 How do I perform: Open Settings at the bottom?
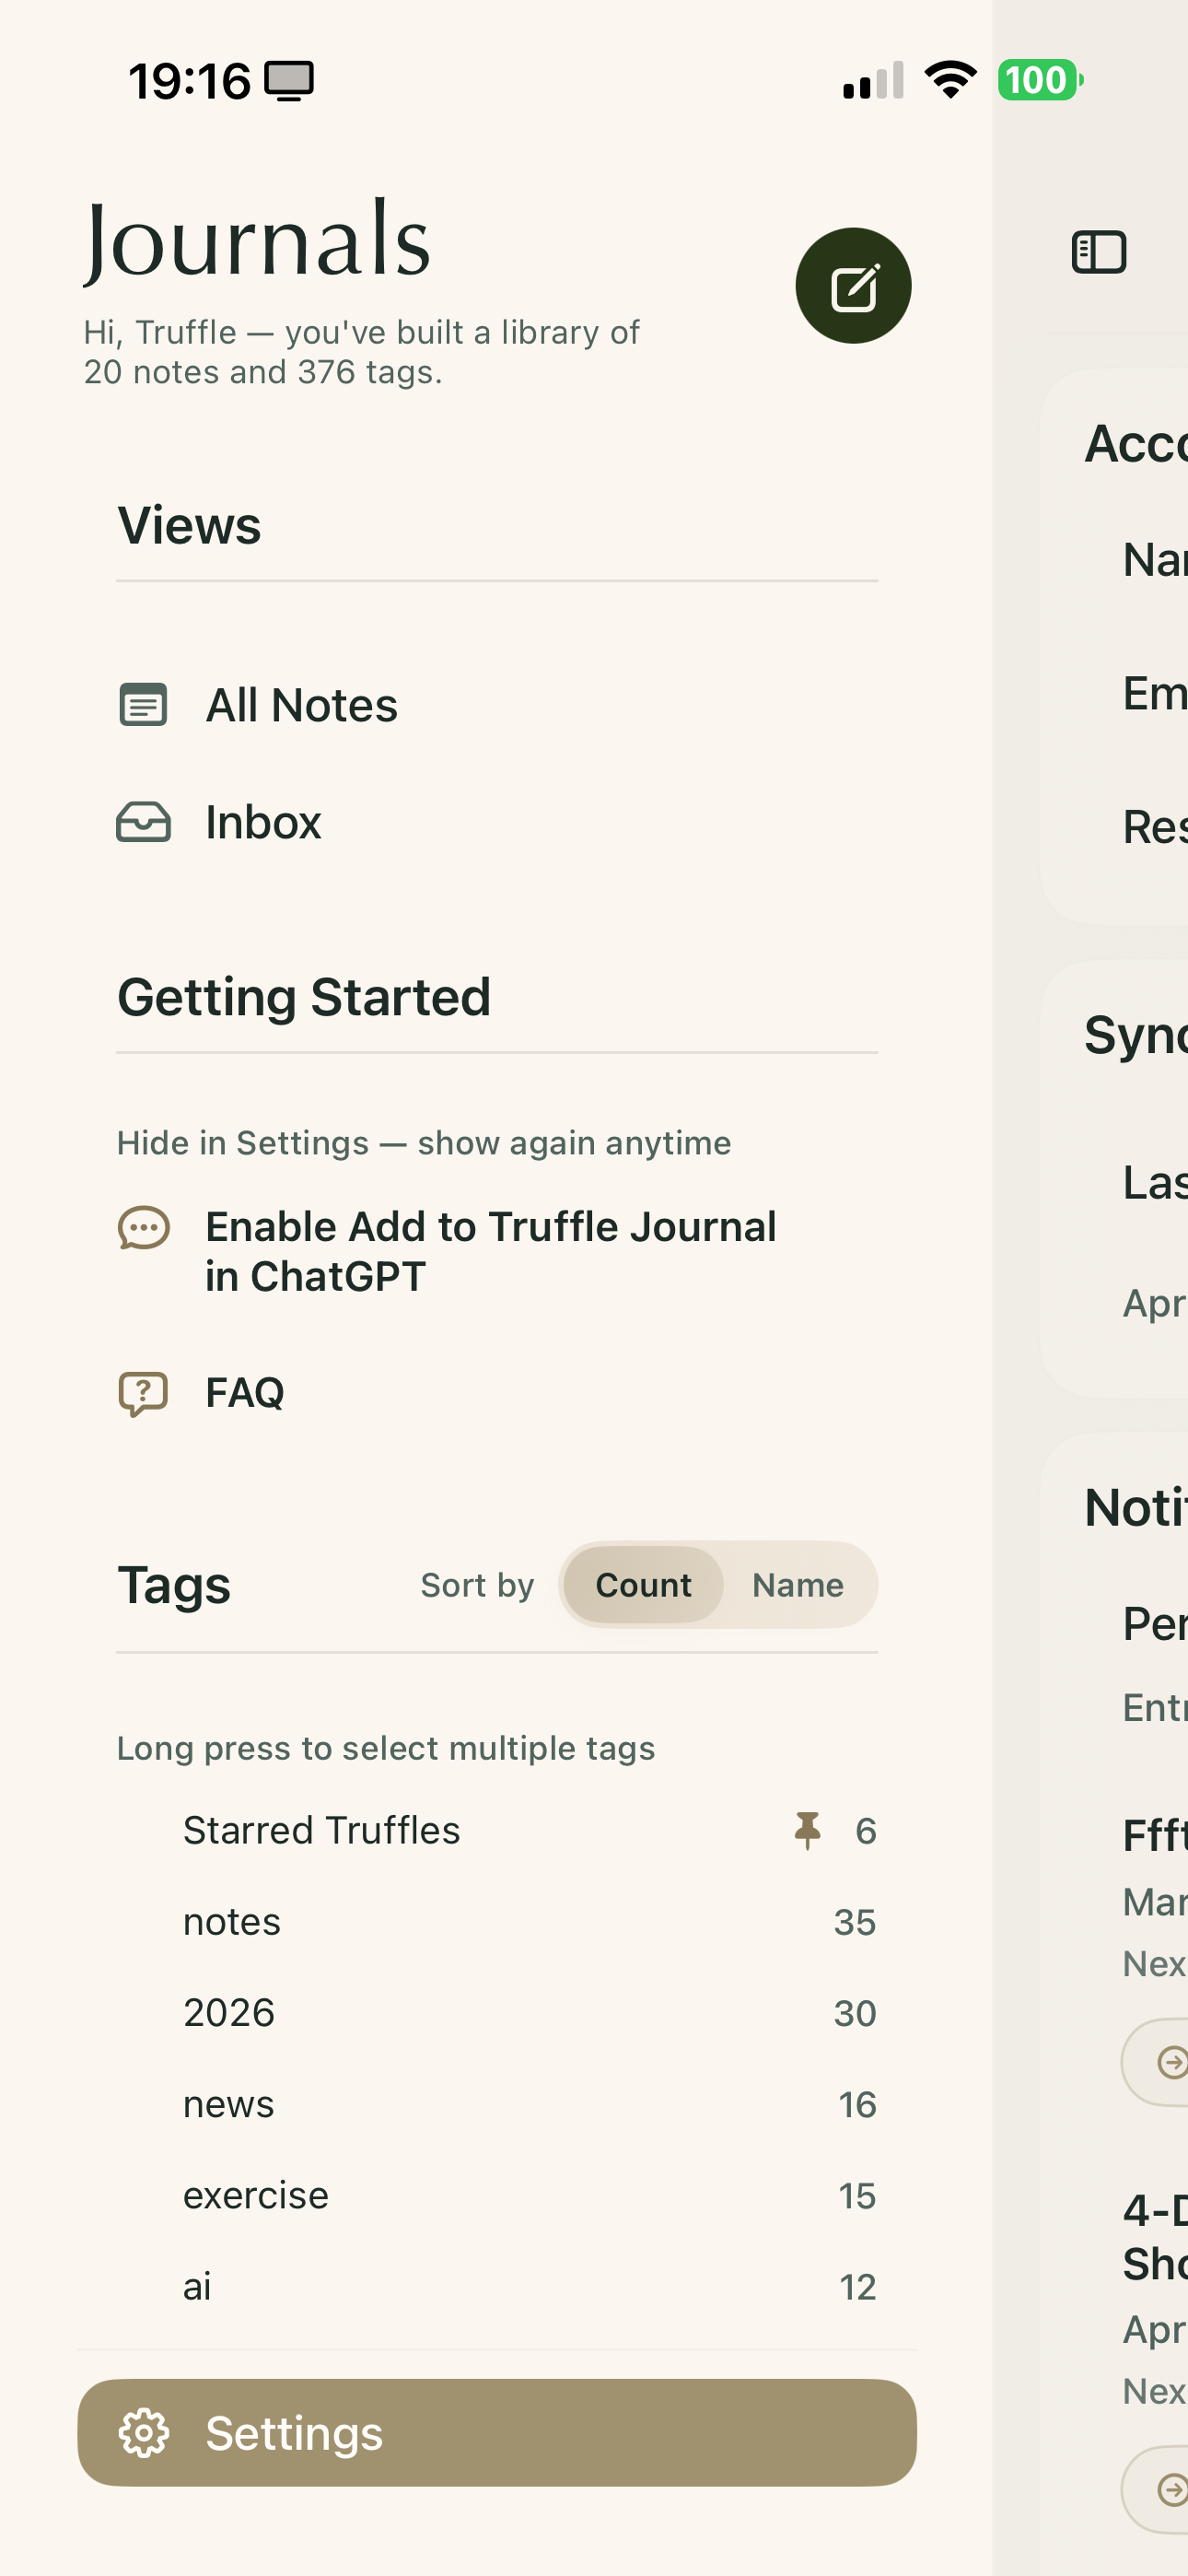[x=497, y=2432]
